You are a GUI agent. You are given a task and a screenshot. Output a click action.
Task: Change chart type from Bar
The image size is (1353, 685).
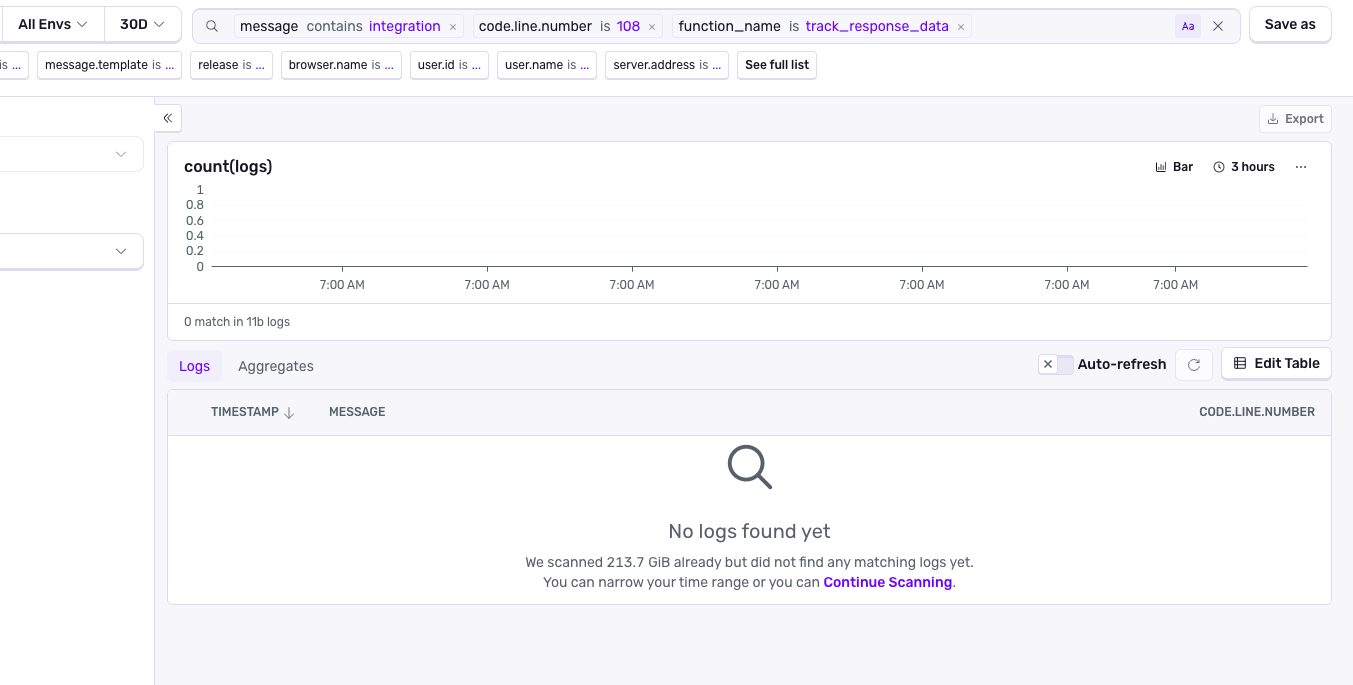click(1174, 167)
